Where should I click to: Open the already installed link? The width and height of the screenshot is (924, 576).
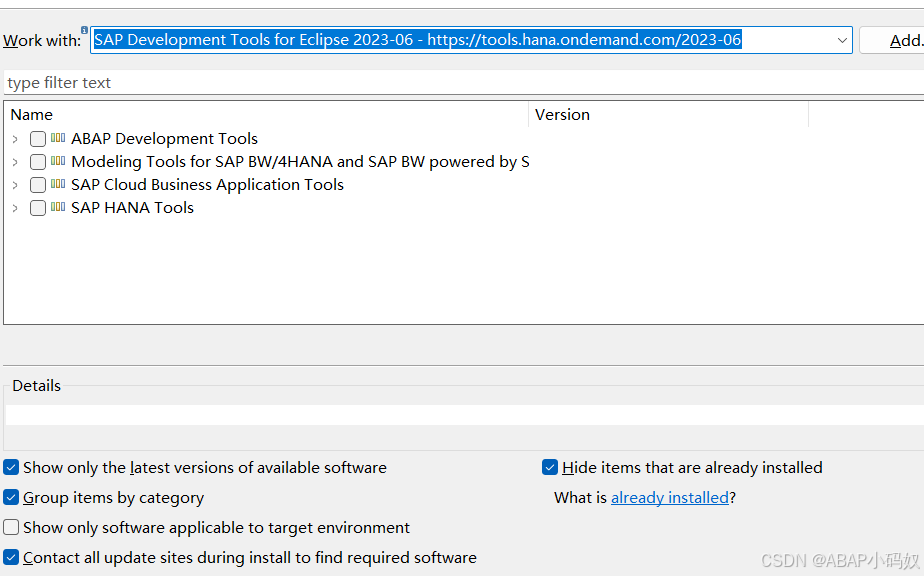pyautogui.click(x=669, y=498)
